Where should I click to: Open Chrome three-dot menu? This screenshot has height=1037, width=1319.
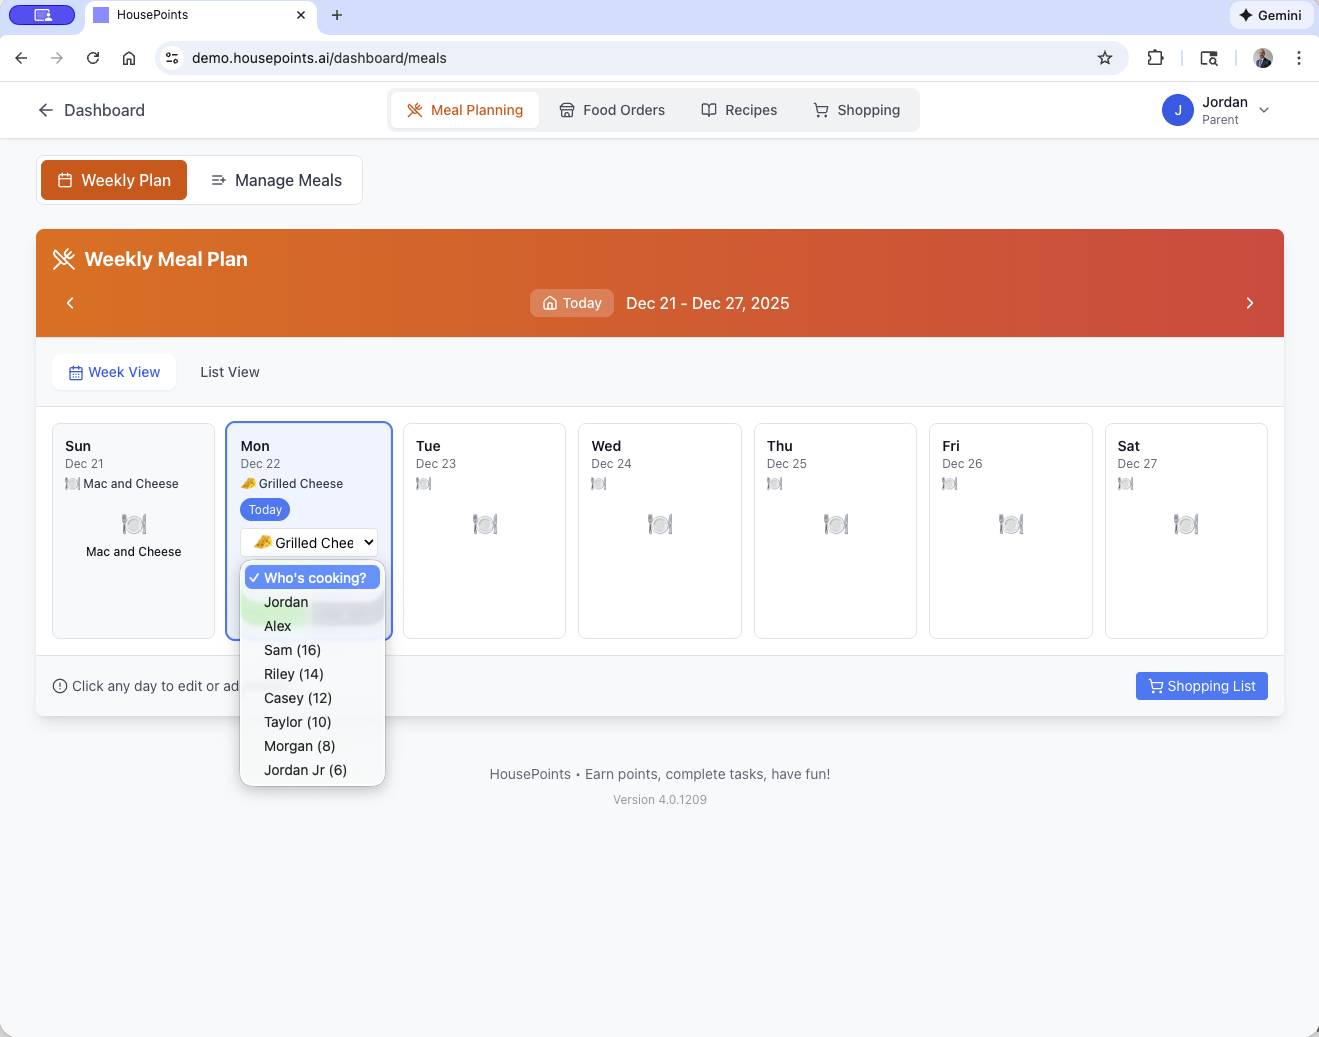pyautogui.click(x=1299, y=58)
